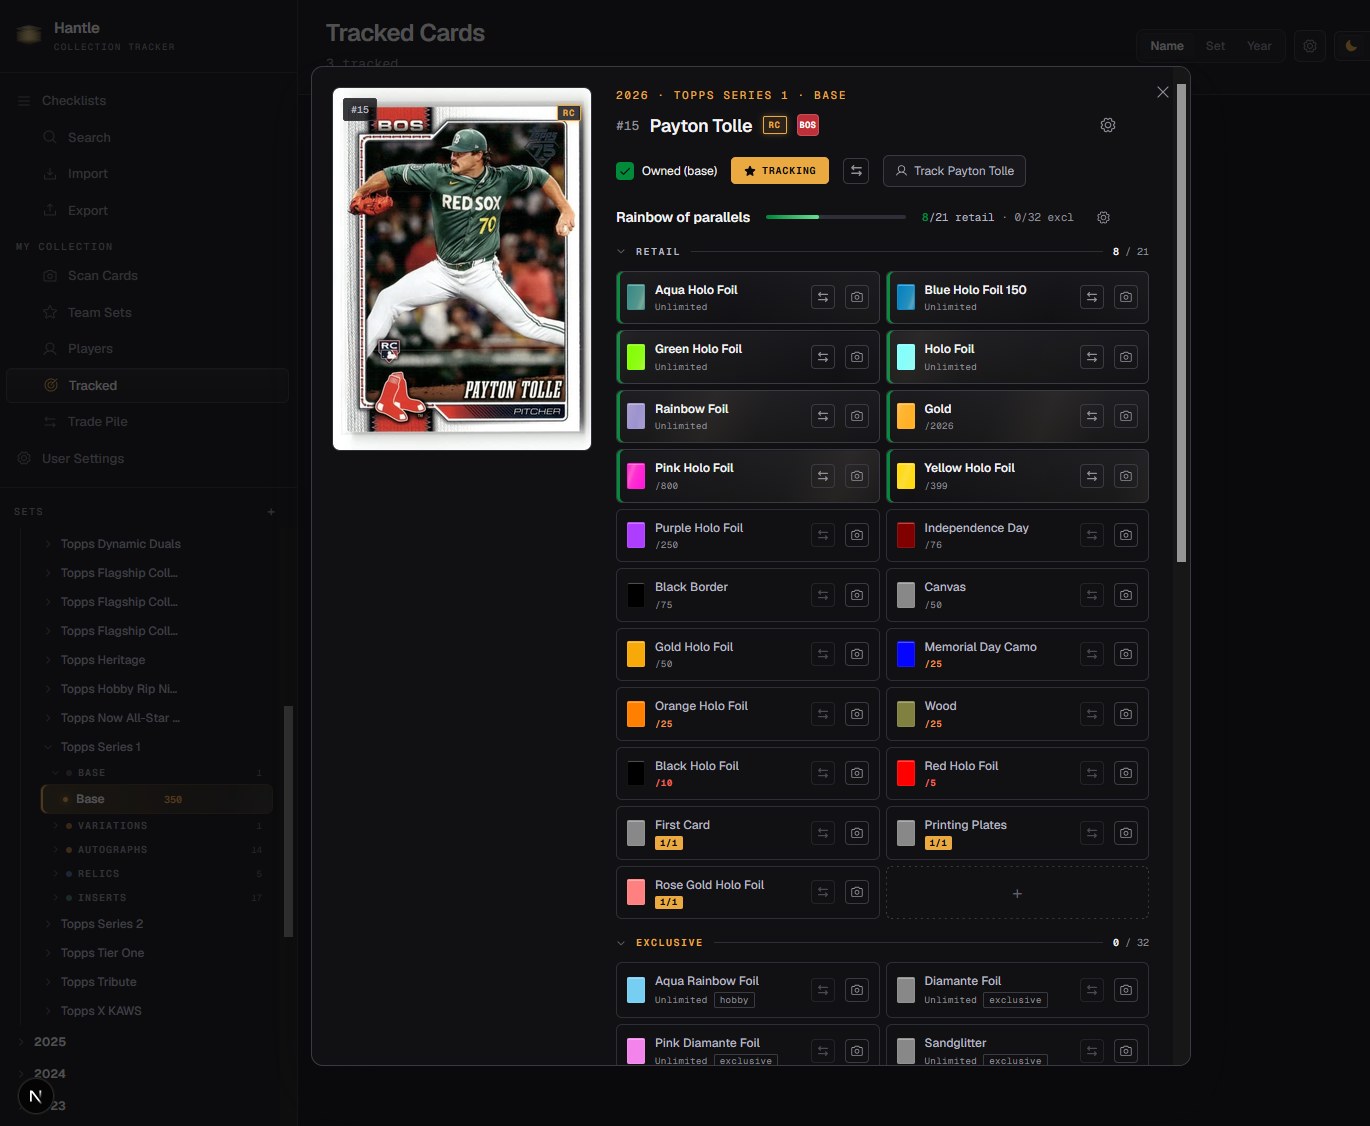1370x1126 pixels.
Task: Click camera icon on Purple Holo Foil
Action: tap(857, 535)
